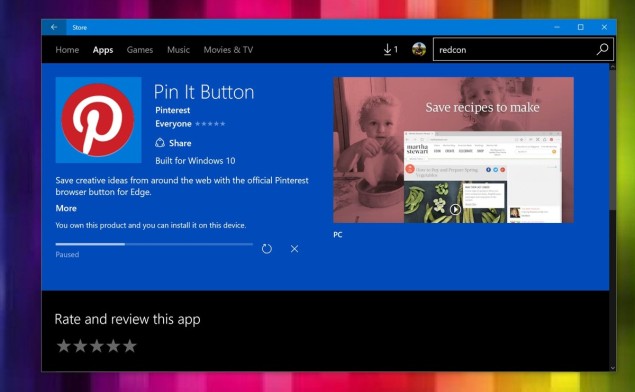The image size is (635, 392).
Task: Switch to the Games tab
Action: [x=140, y=50]
